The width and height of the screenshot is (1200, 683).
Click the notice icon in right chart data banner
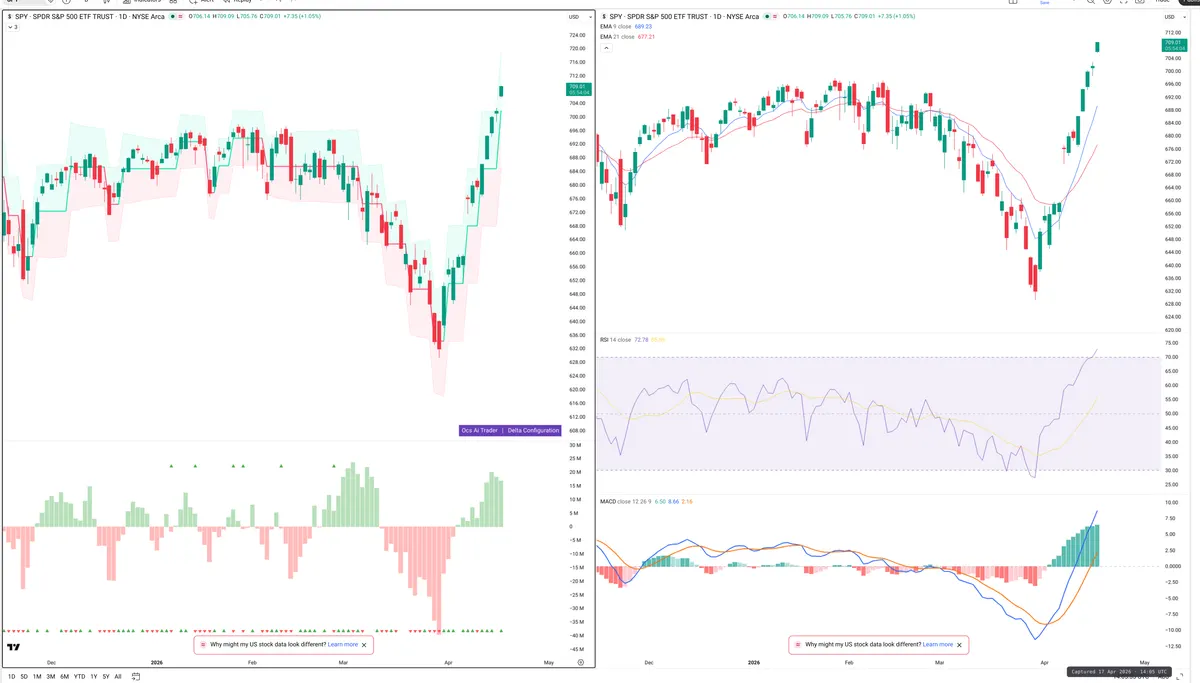798,645
